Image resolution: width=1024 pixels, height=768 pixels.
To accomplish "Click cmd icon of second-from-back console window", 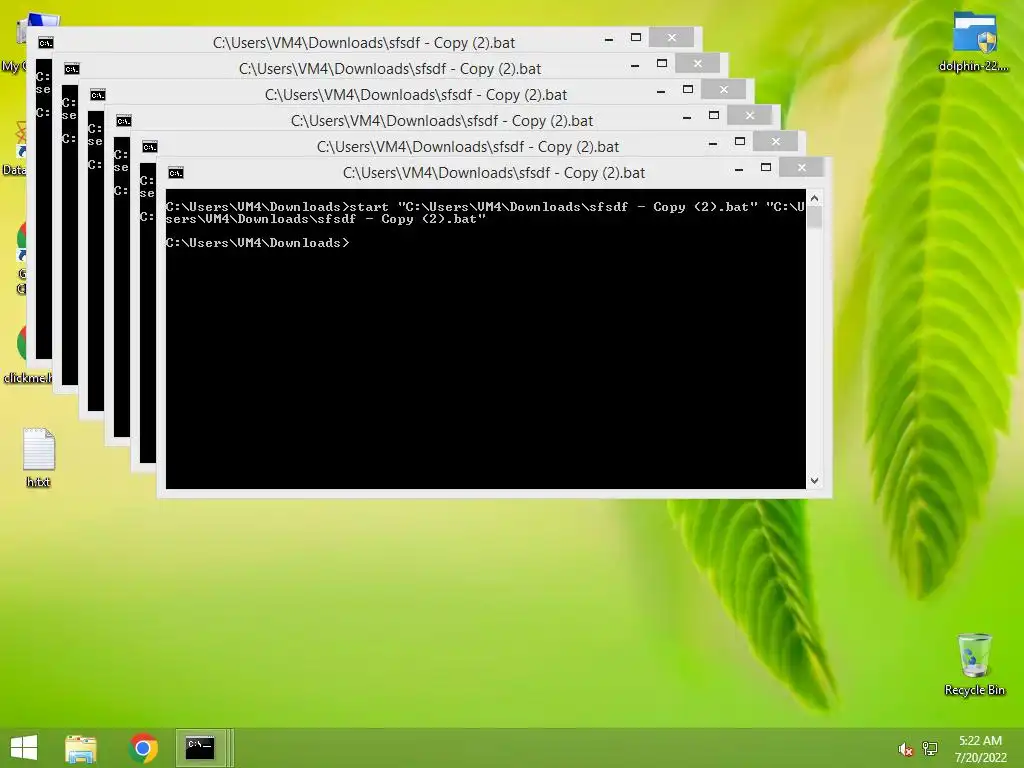I will 72,69.
